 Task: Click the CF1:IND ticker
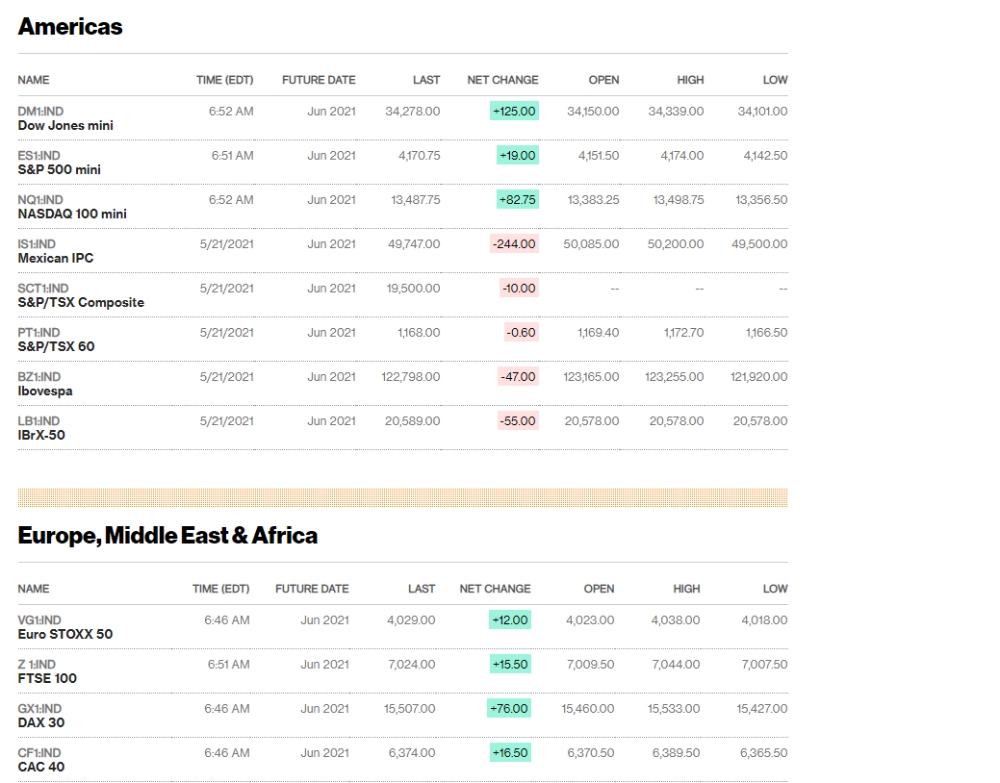click(x=40, y=752)
